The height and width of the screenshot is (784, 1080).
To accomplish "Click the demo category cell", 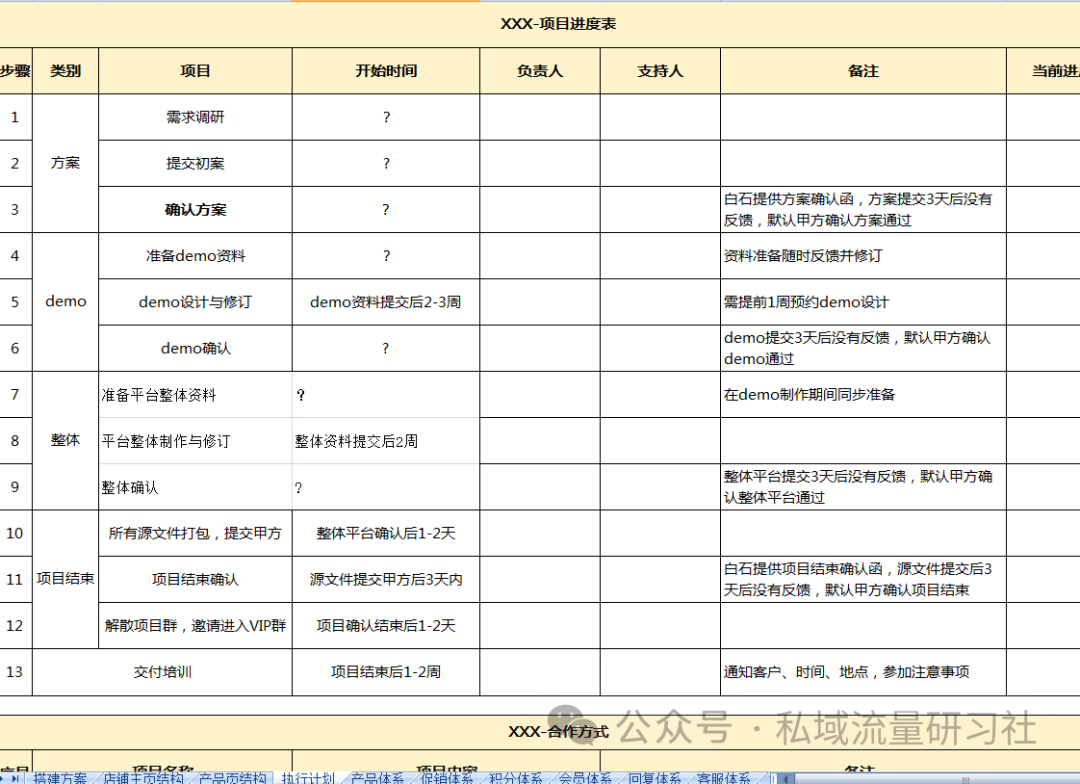I will 65,302.
